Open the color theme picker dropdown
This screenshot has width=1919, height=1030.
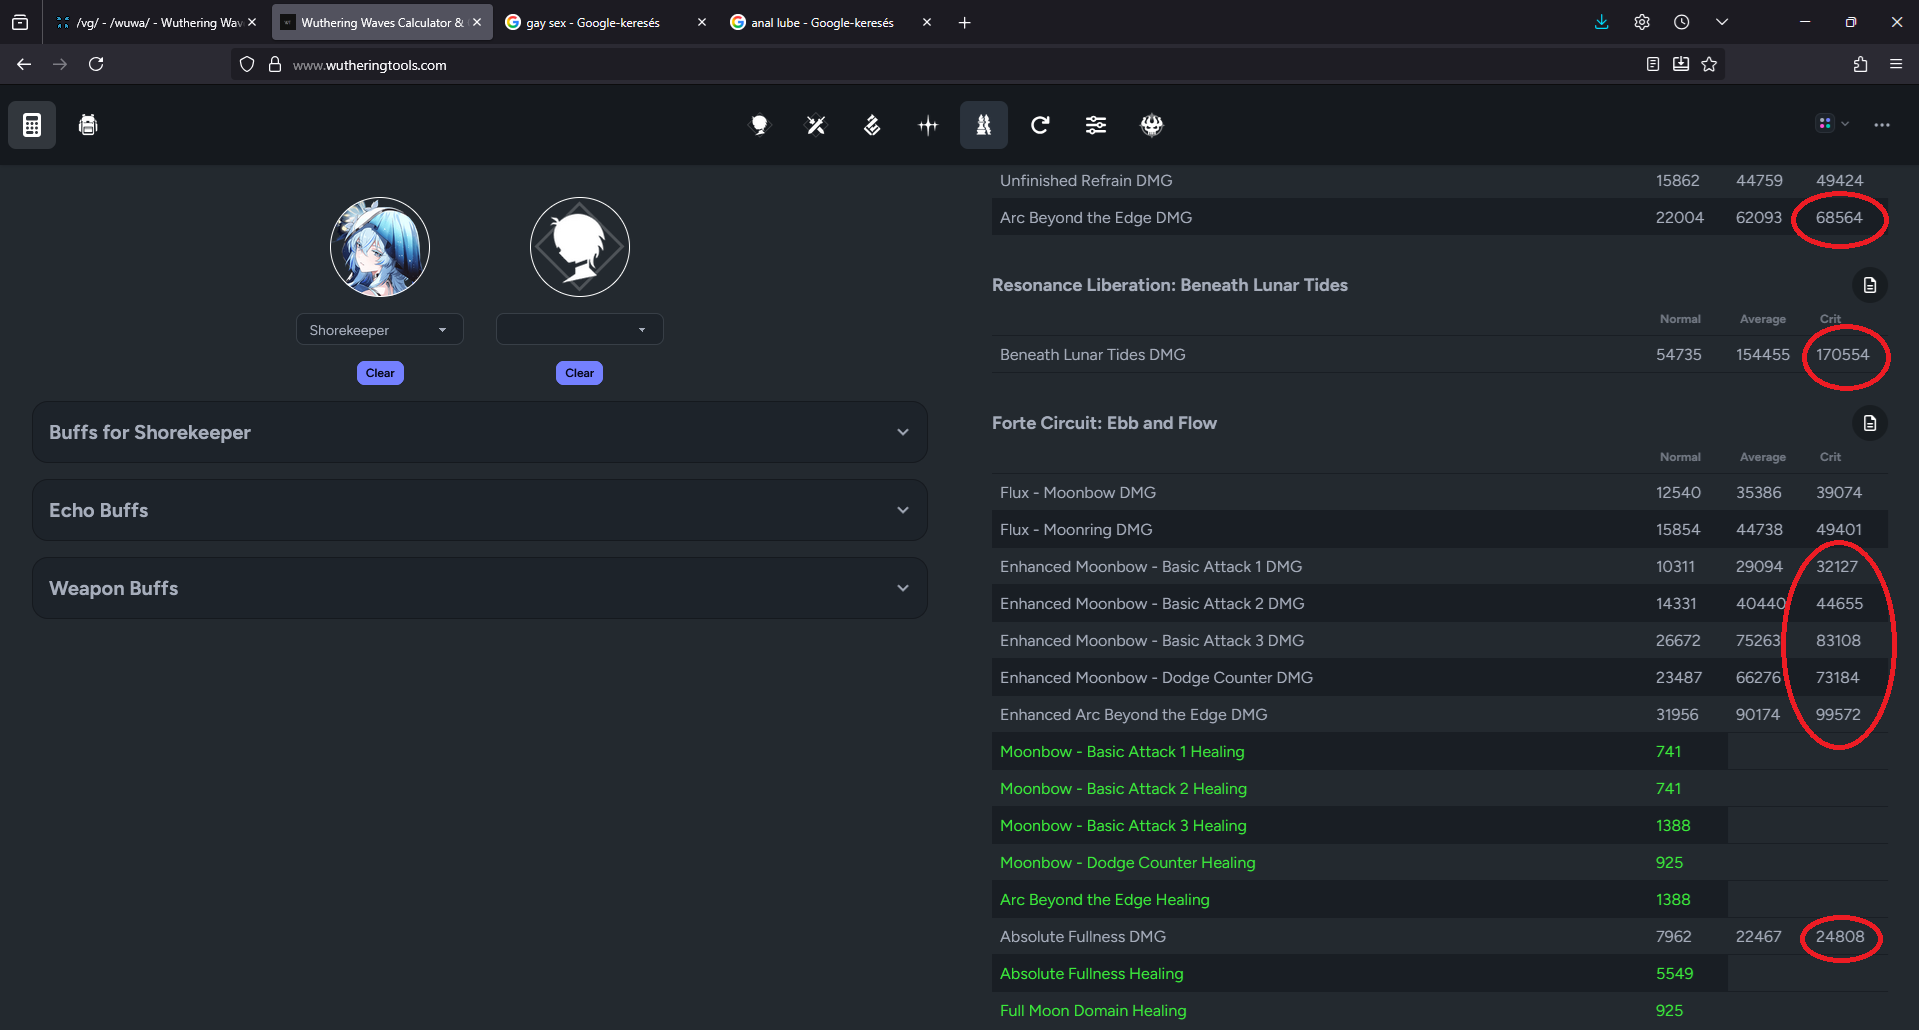1832,124
